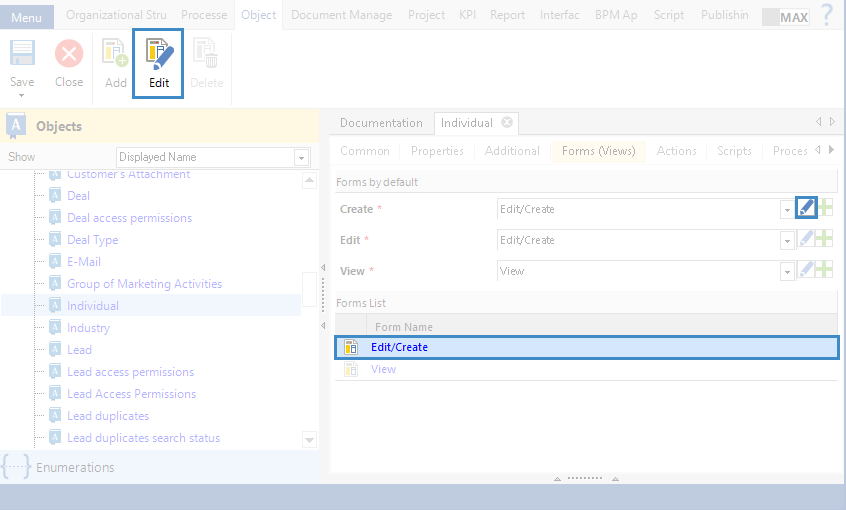
Task: Click pencil icon beside View form field
Action: pos(806,270)
